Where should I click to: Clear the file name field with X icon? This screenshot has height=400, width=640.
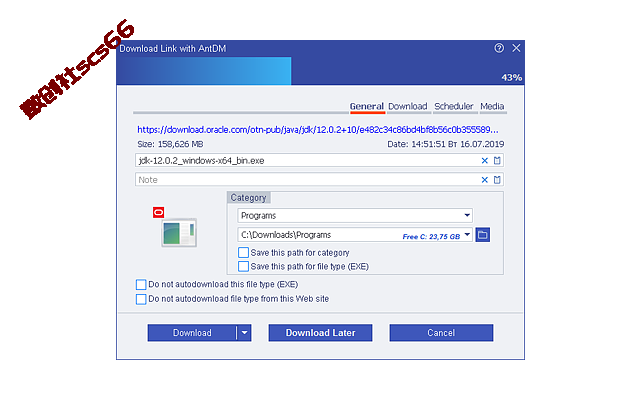coord(484,160)
